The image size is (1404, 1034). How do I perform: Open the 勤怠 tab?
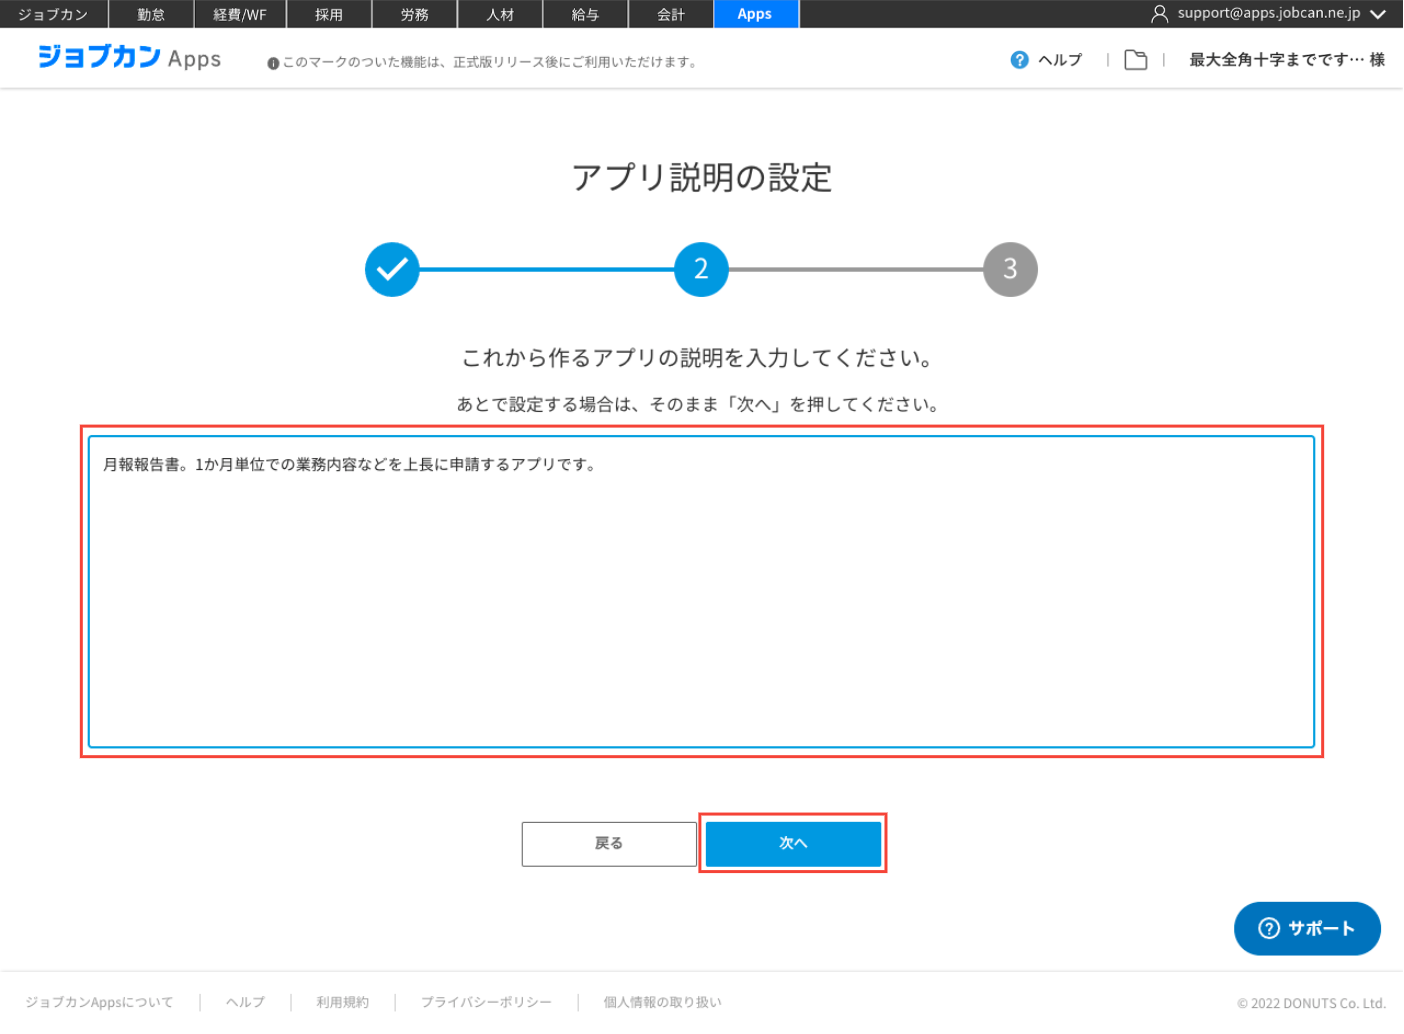tap(151, 14)
